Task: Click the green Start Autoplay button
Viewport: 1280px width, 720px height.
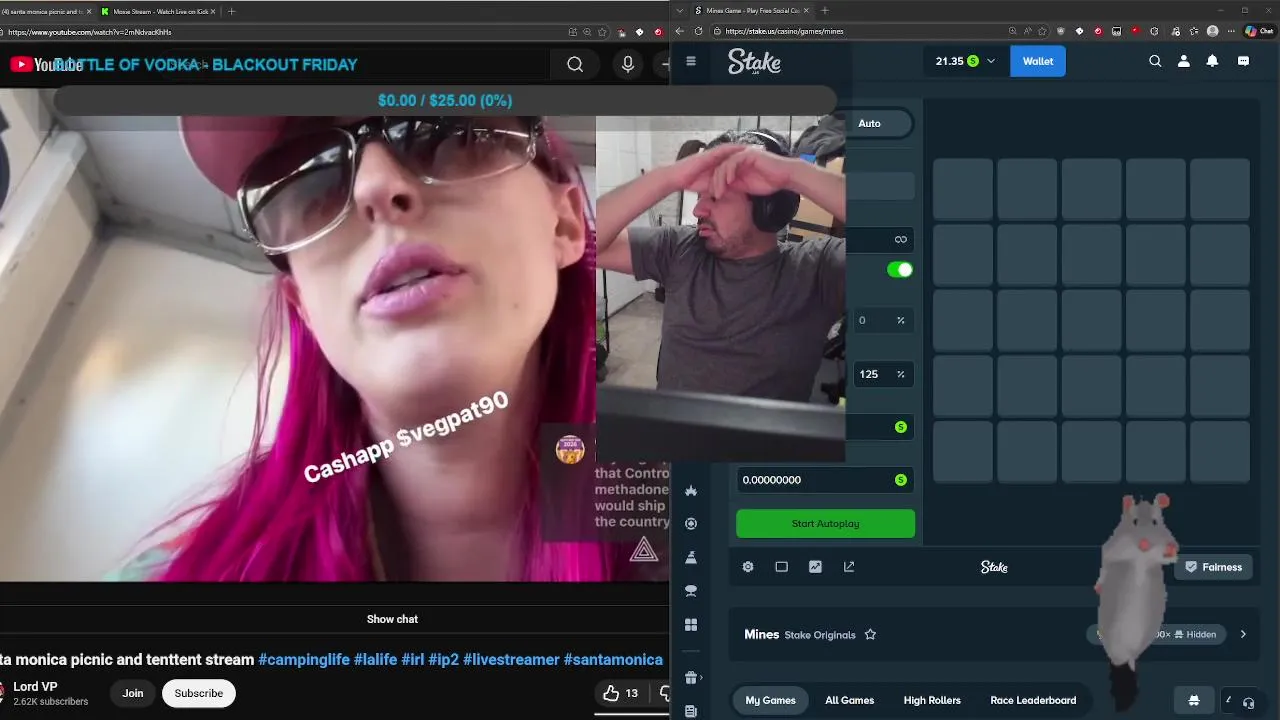Action: coord(826,524)
